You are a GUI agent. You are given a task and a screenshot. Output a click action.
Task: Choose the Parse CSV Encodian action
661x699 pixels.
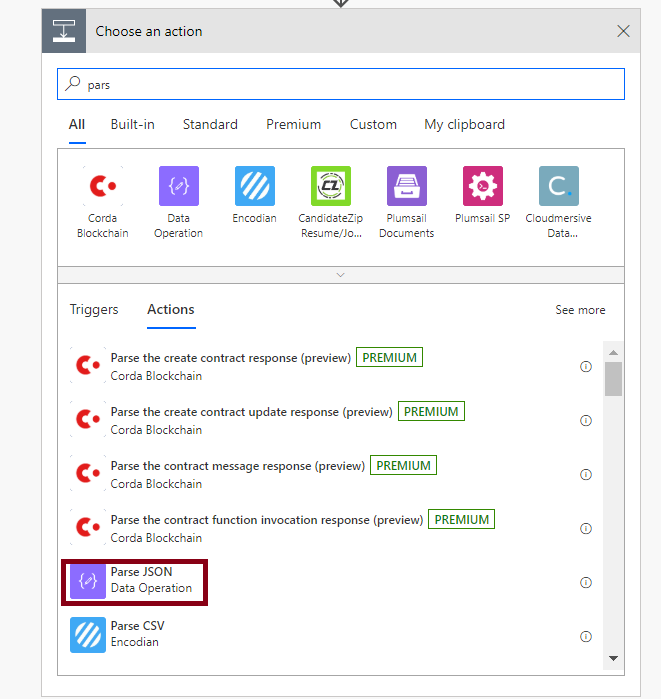(x=137, y=634)
